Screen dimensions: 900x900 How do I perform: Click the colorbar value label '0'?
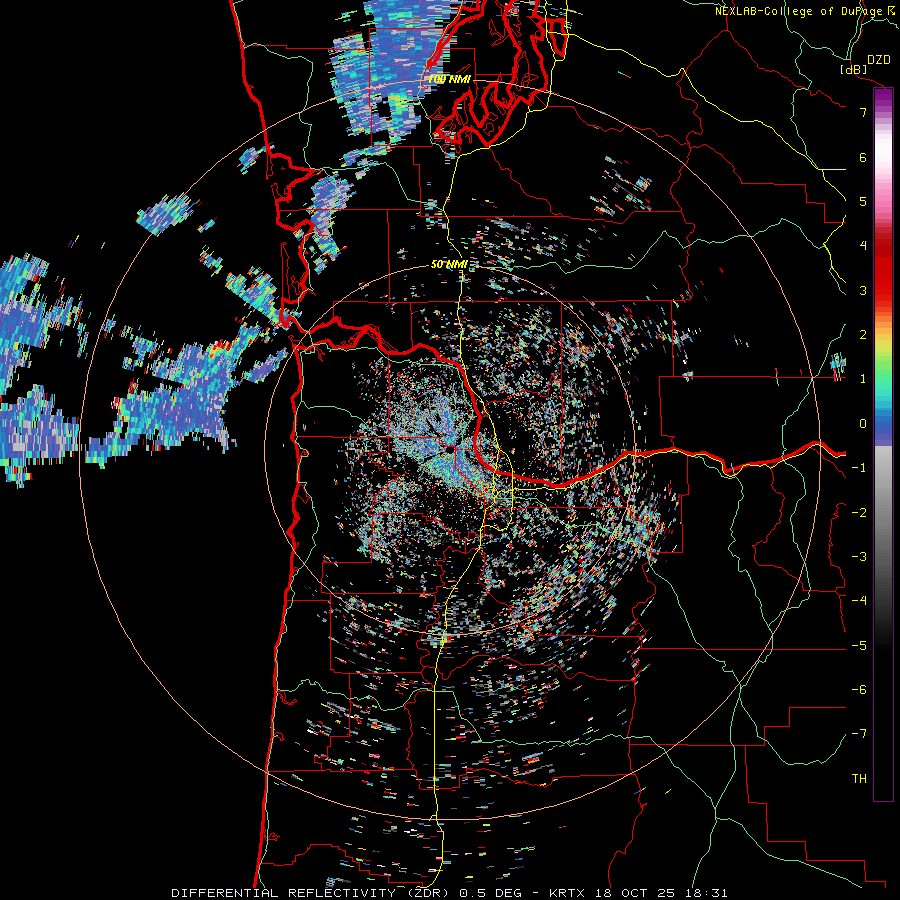(863, 424)
